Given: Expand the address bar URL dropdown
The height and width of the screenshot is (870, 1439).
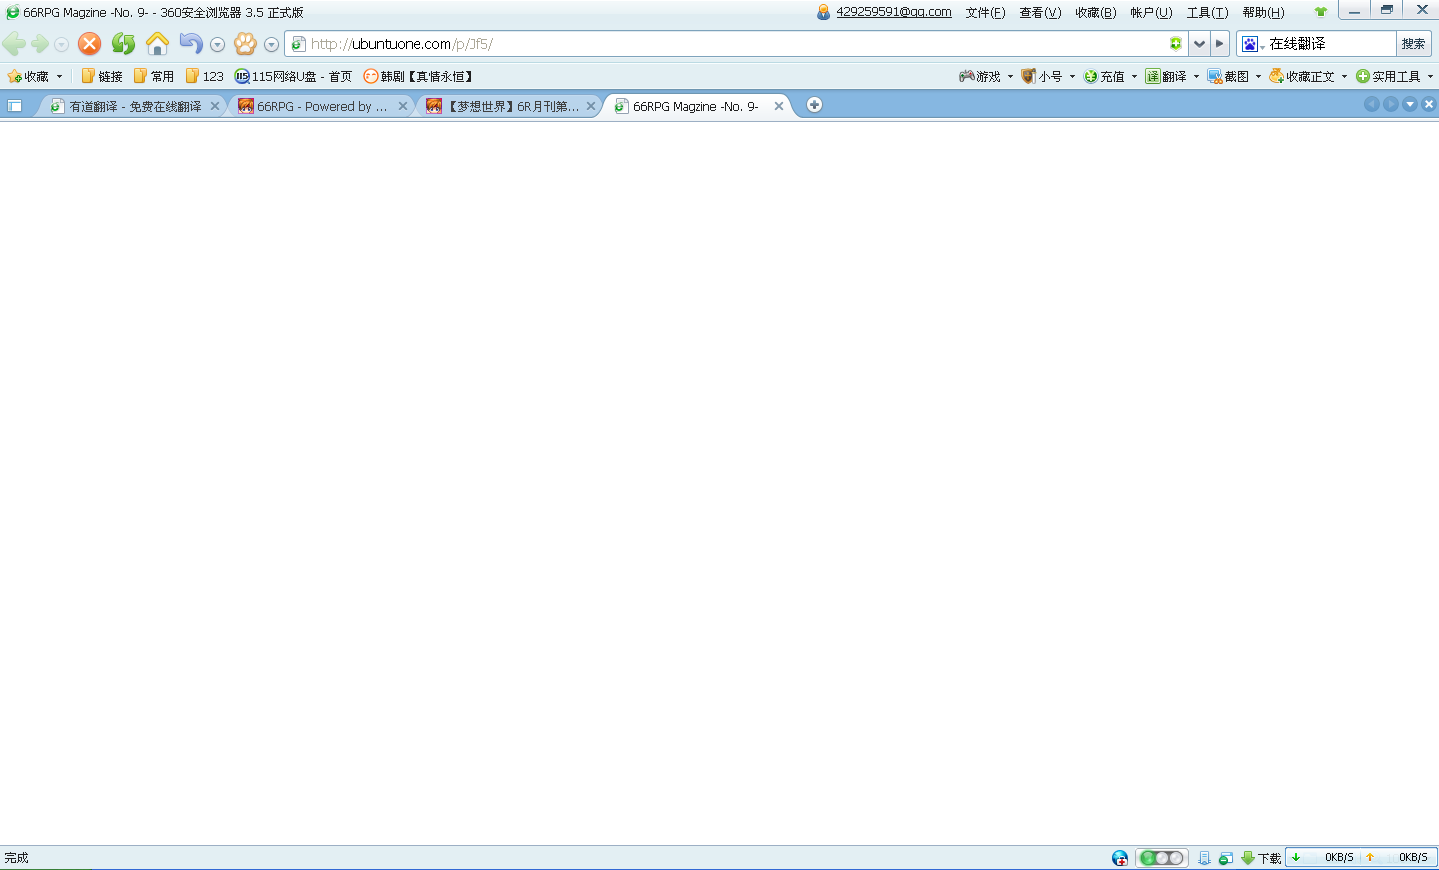Looking at the screenshot, I should [x=1199, y=44].
